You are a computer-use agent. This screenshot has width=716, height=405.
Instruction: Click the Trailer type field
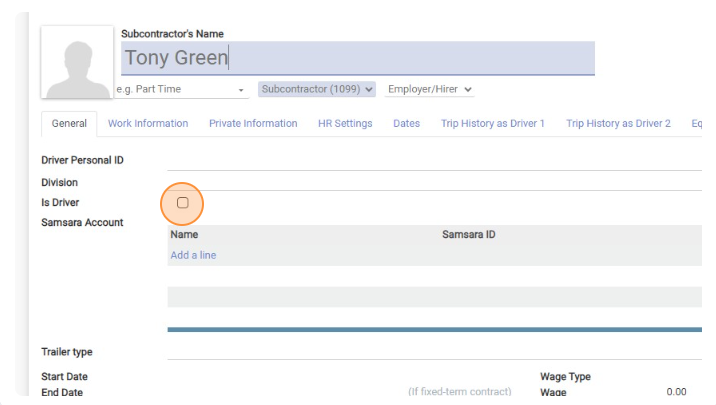tap(434, 352)
